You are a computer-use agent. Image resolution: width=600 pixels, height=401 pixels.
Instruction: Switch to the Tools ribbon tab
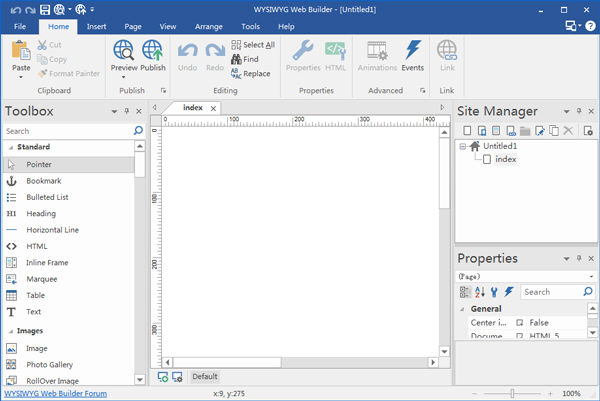coord(251,26)
